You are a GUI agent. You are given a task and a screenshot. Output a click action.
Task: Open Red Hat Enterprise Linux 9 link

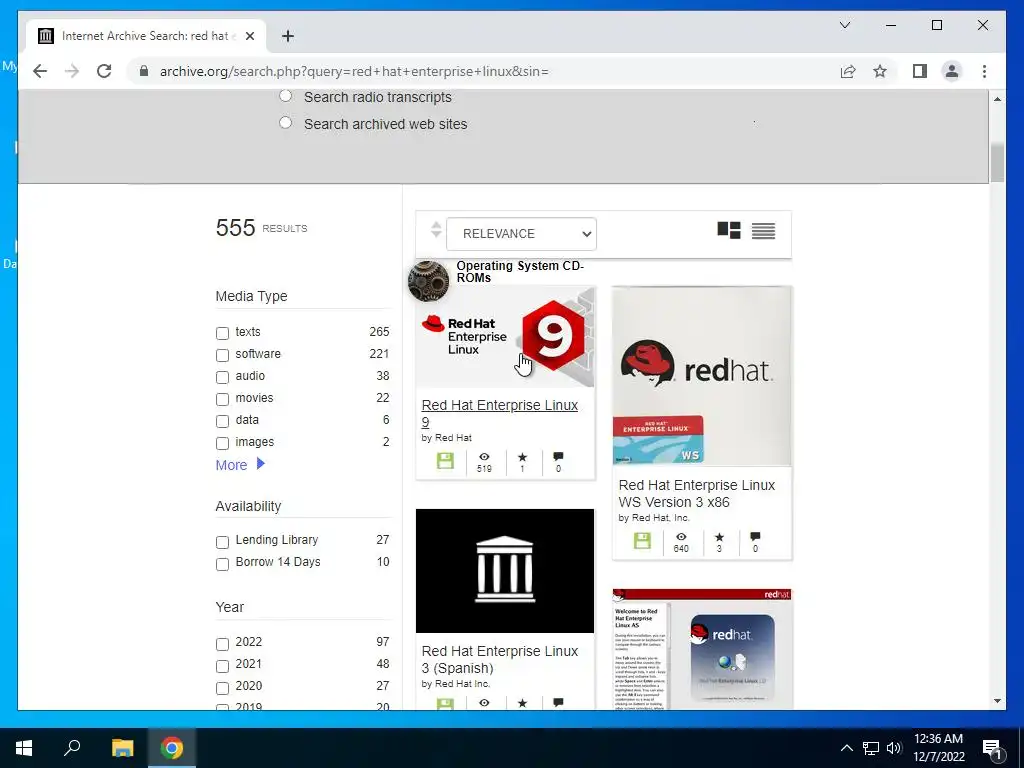click(500, 413)
